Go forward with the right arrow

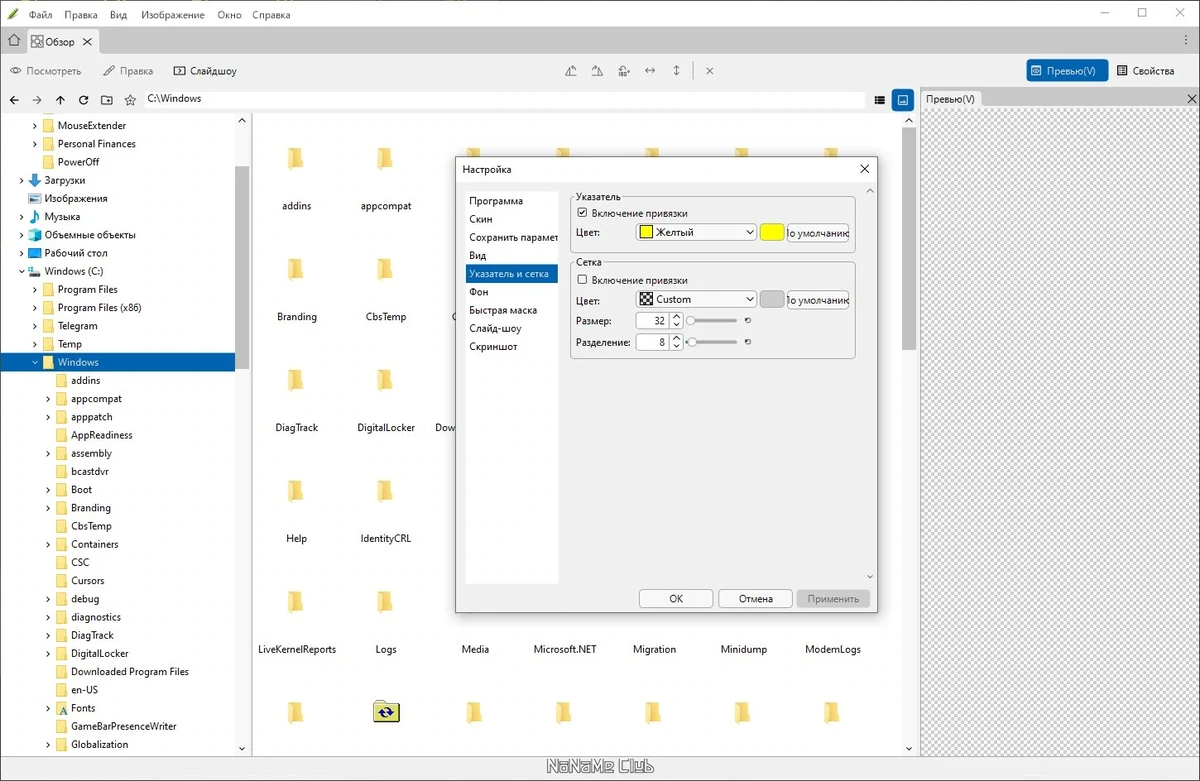(x=37, y=100)
